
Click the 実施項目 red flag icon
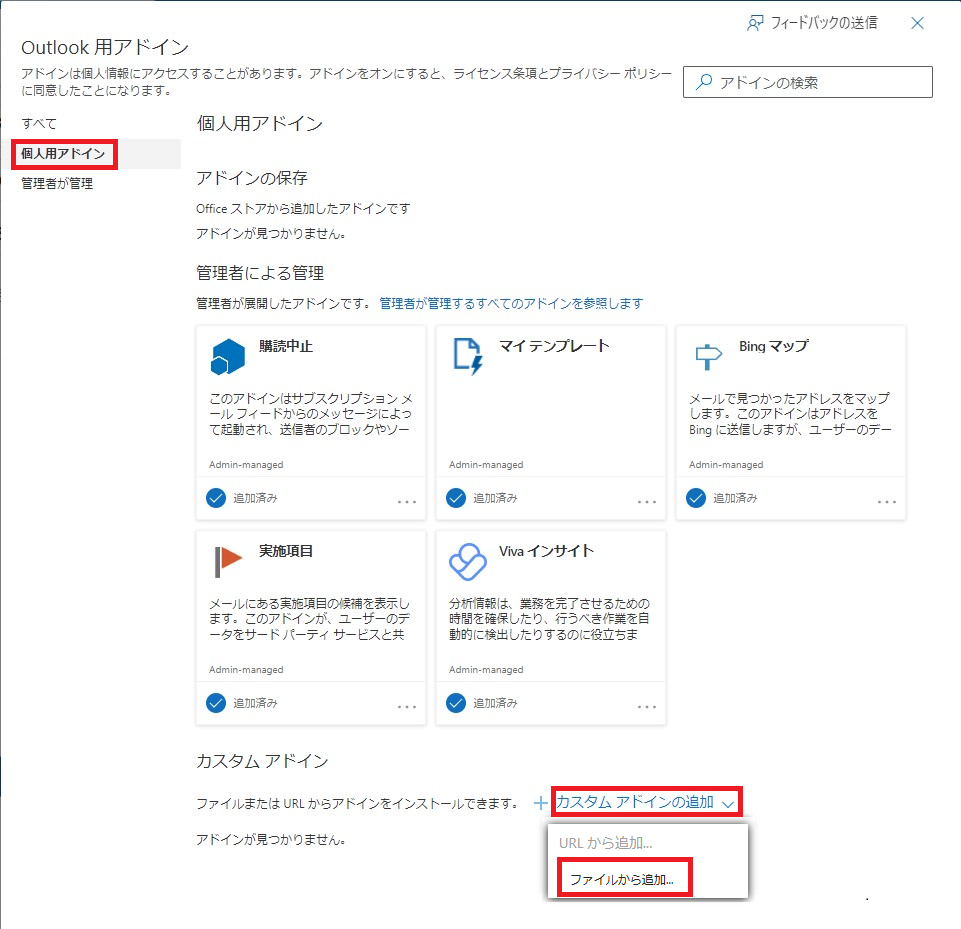[228, 561]
